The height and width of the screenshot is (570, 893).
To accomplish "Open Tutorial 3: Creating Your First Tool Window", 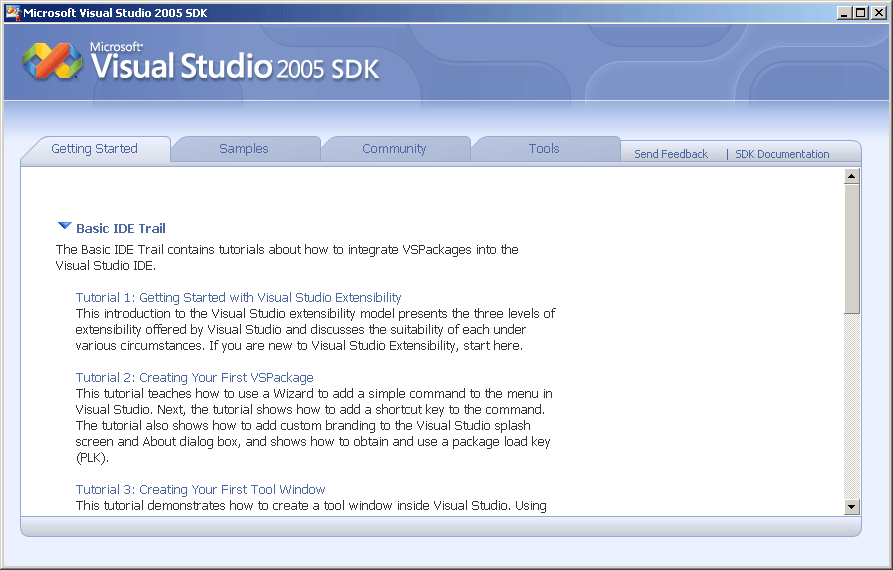I will point(200,490).
